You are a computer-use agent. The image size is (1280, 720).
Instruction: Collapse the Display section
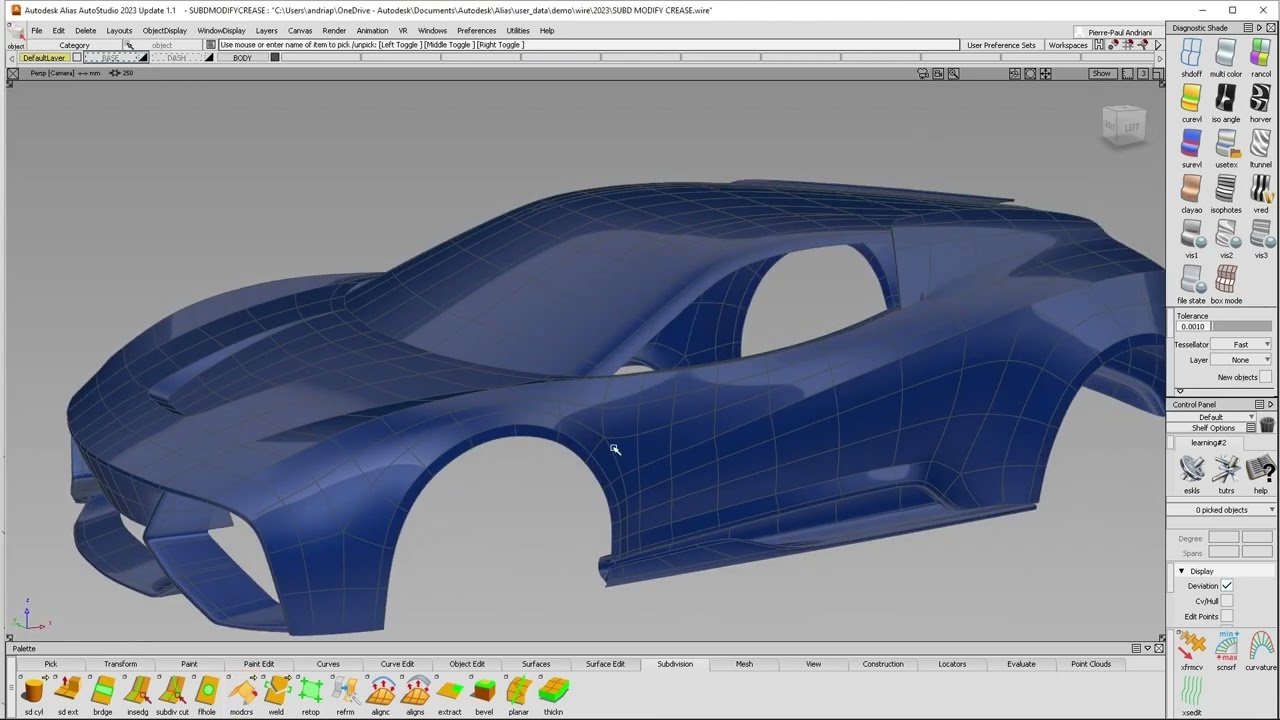coord(1181,571)
